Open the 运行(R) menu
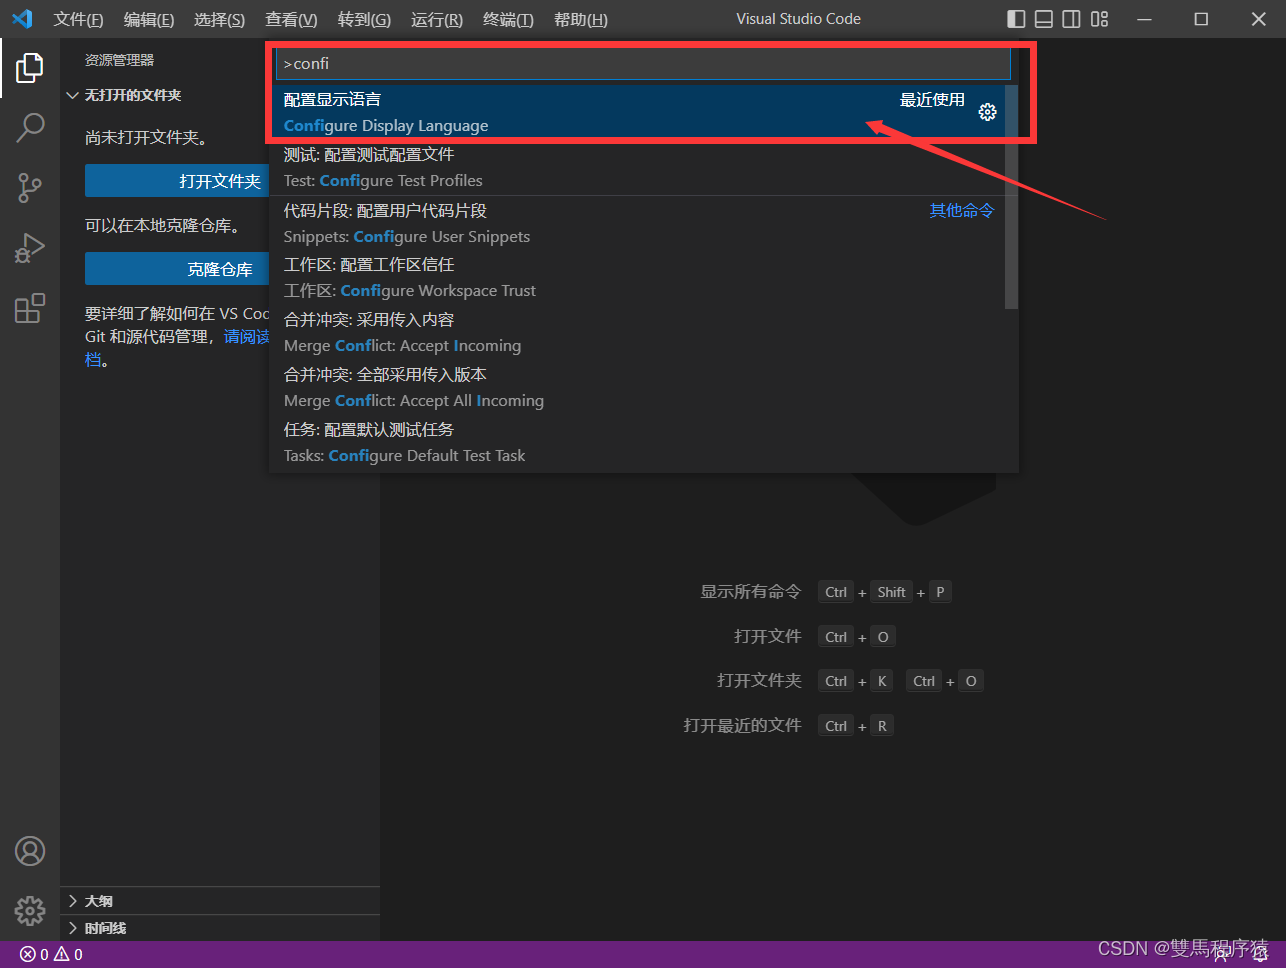 [x=437, y=20]
